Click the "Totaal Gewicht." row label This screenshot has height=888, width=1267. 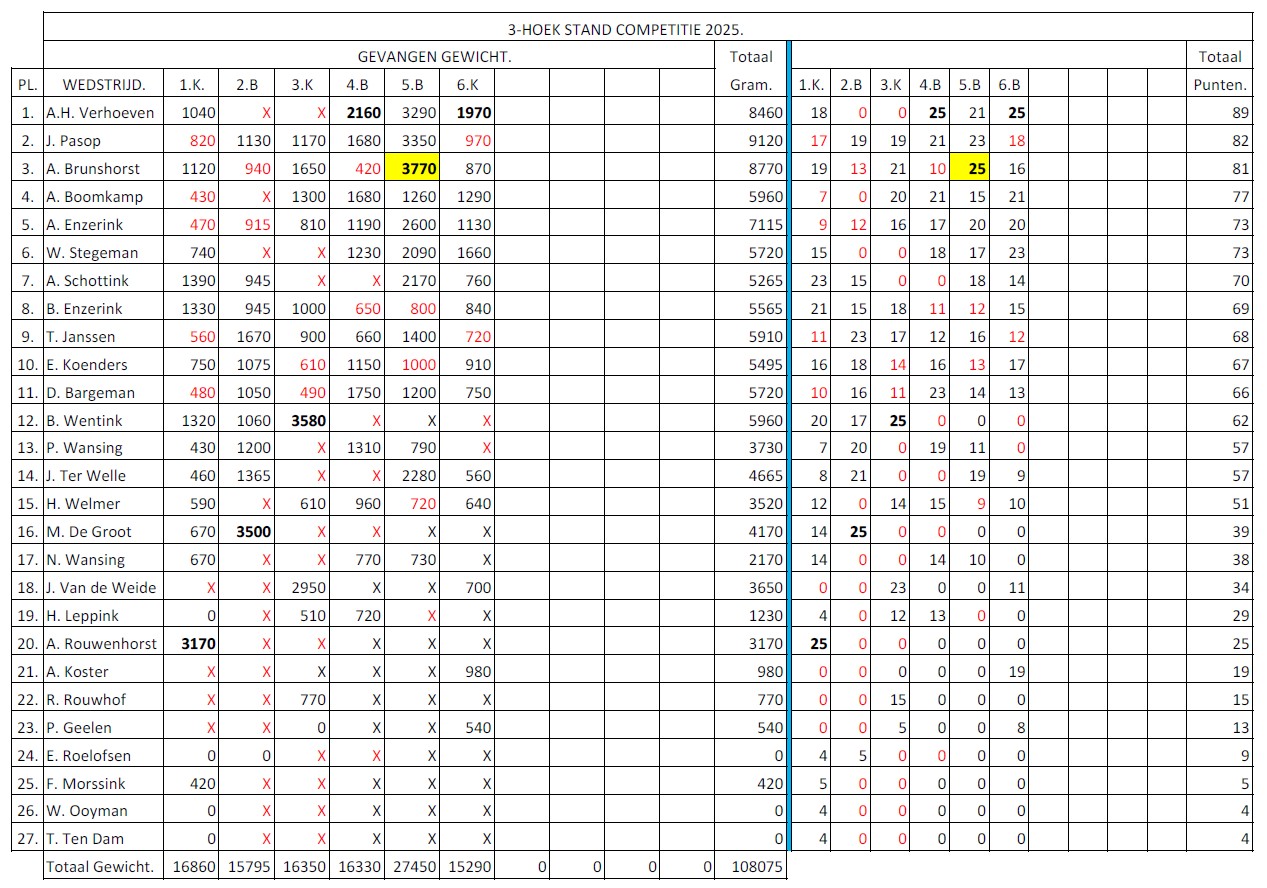click(x=103, y=867)
